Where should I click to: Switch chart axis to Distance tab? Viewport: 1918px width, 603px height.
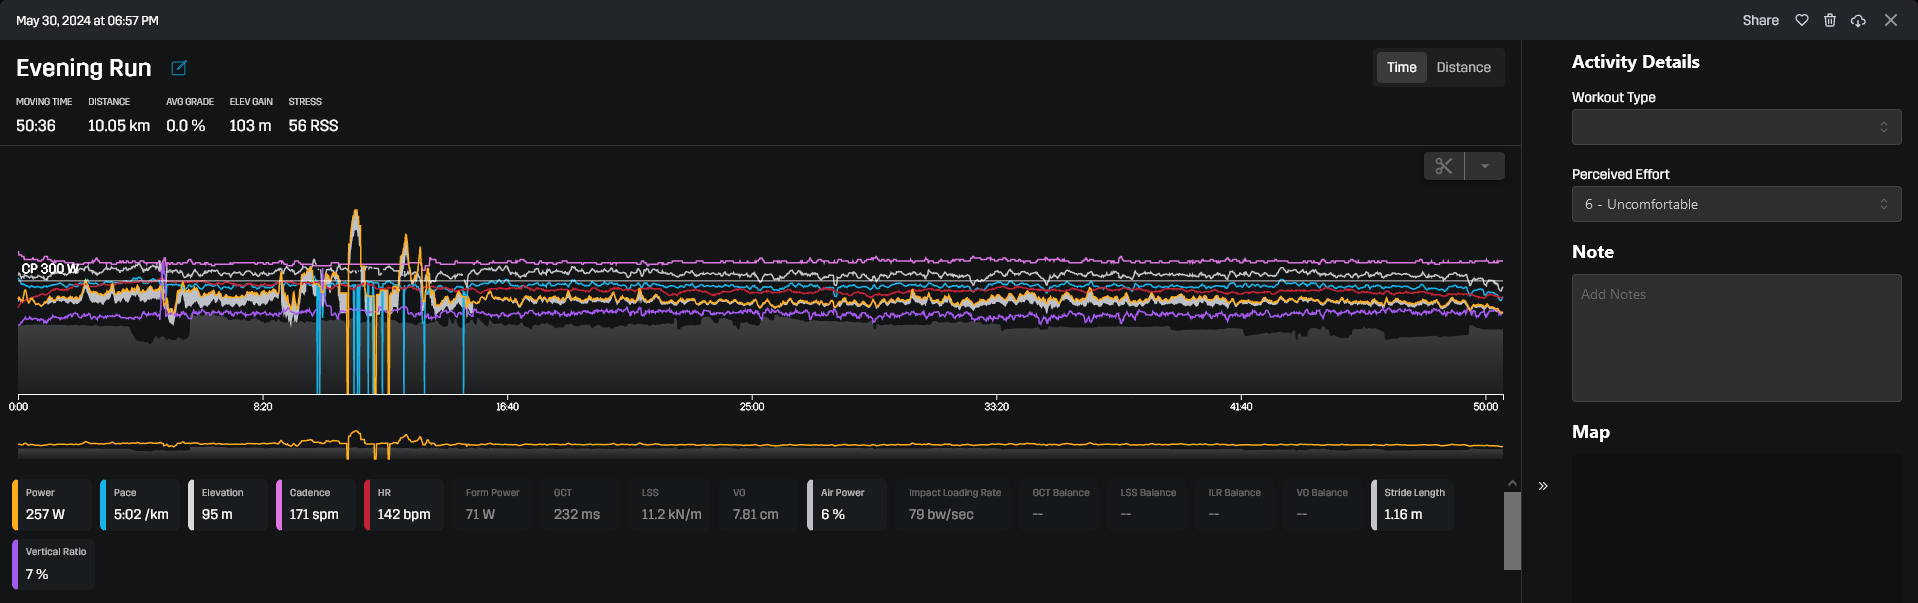click(x=1463, y=67)
